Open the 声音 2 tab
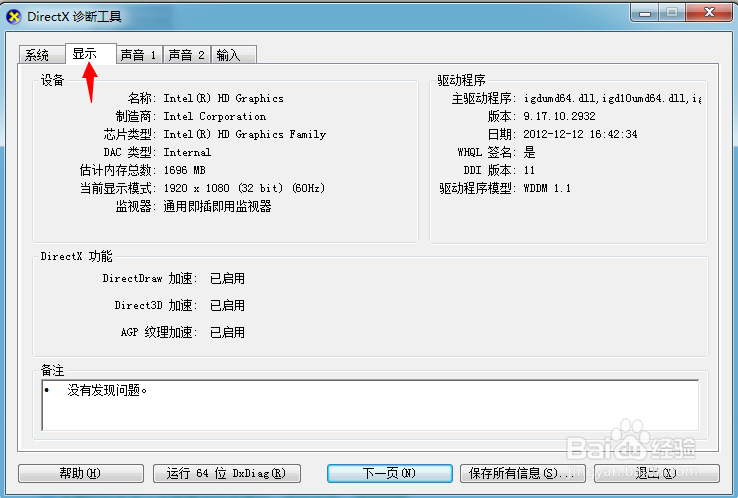This screenshot has height=498, width=738. pyautogui.click(x=187, y=55)
